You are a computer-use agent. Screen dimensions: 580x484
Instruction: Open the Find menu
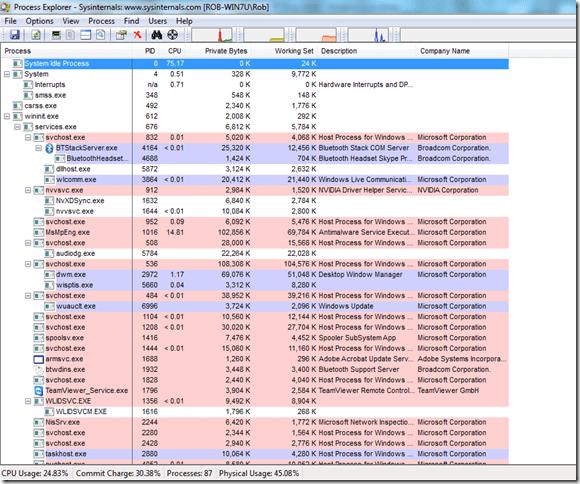coord(131,21)
